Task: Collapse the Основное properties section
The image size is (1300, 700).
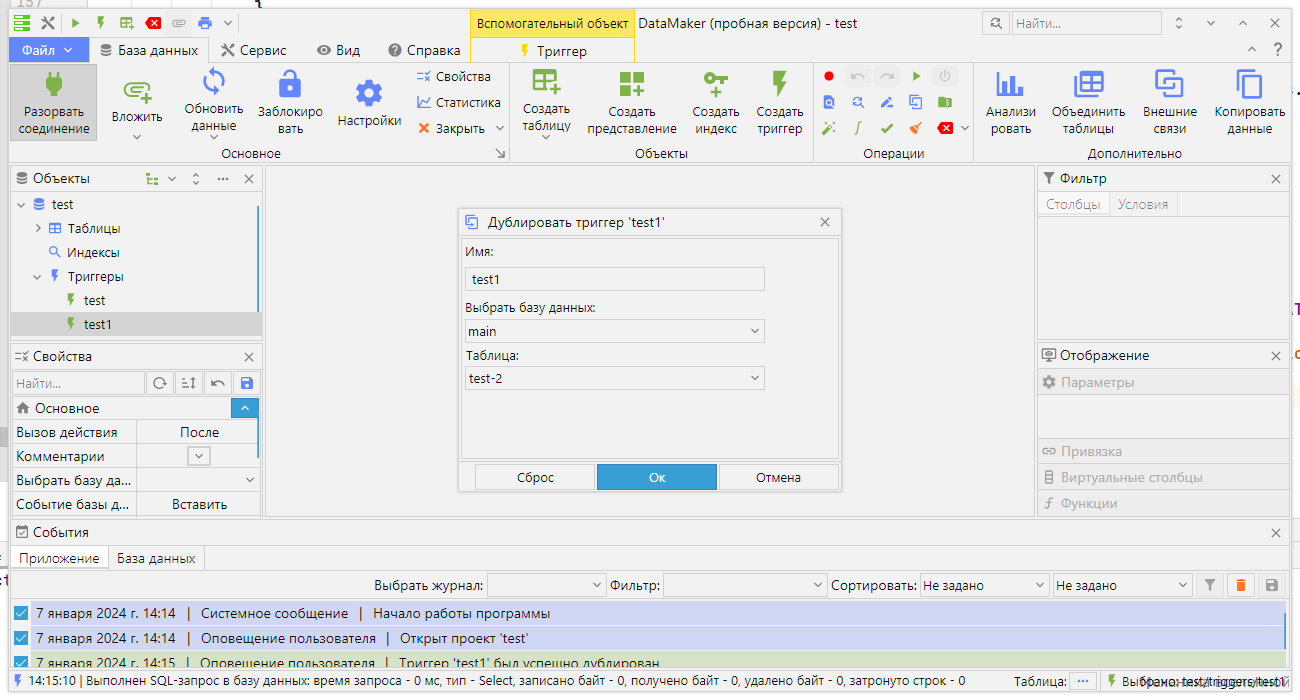Action: (x=245, y=408)
